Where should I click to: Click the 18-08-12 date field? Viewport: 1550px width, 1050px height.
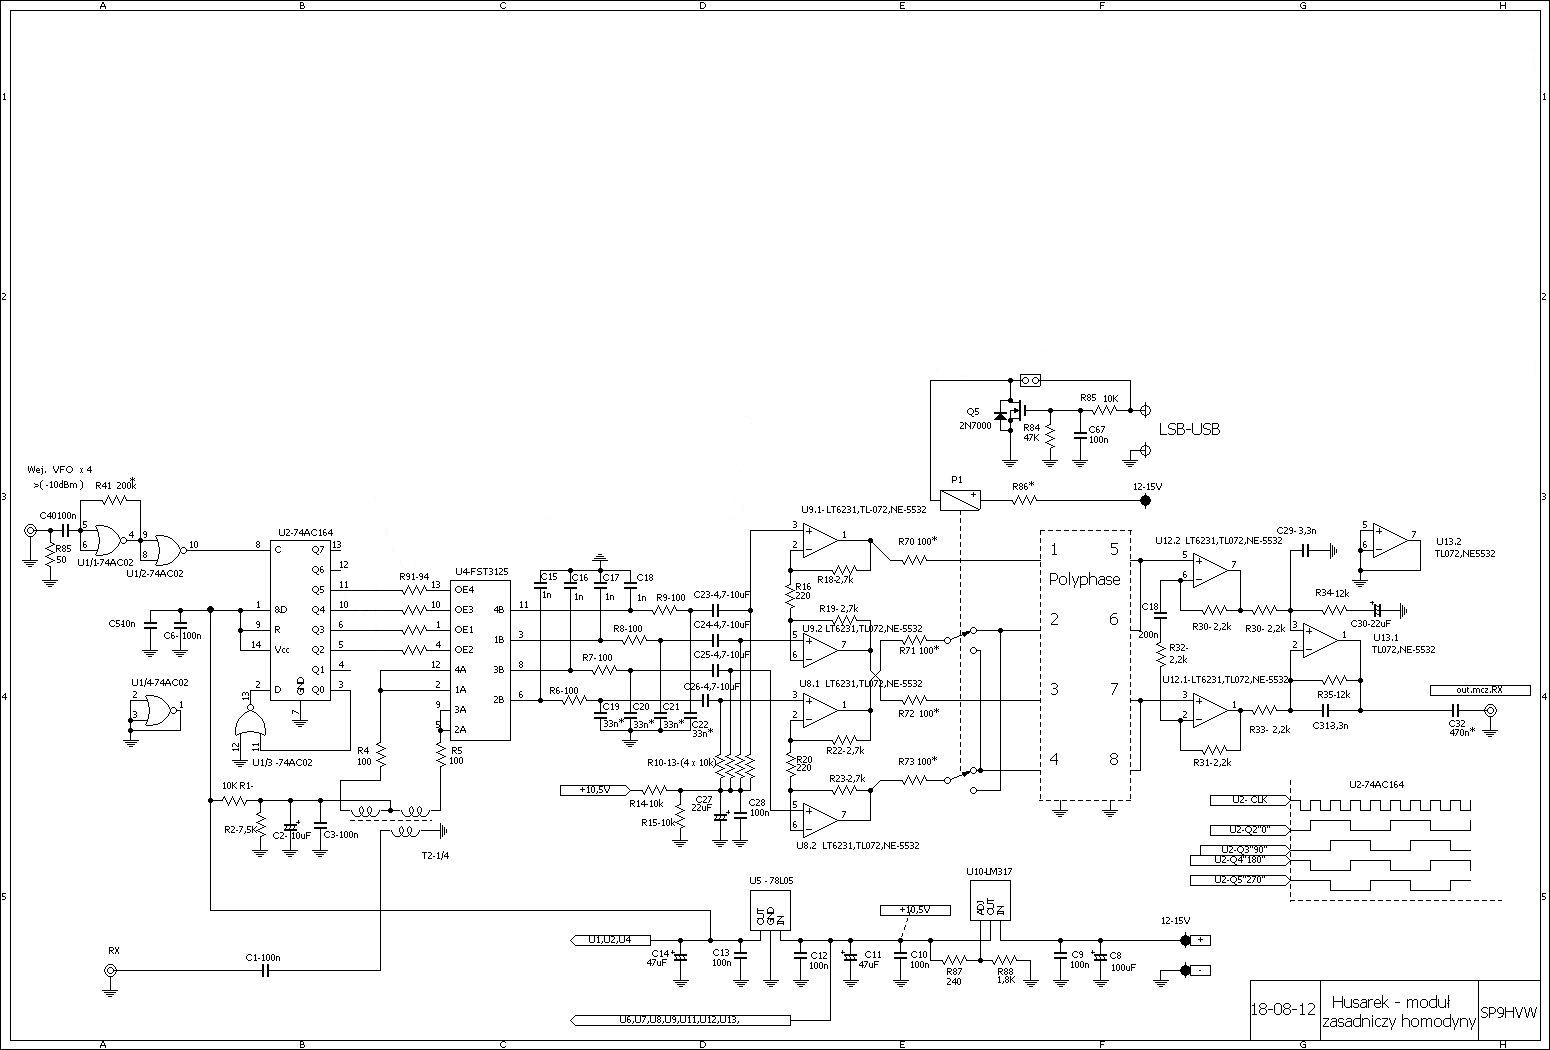point(1282,1011)
